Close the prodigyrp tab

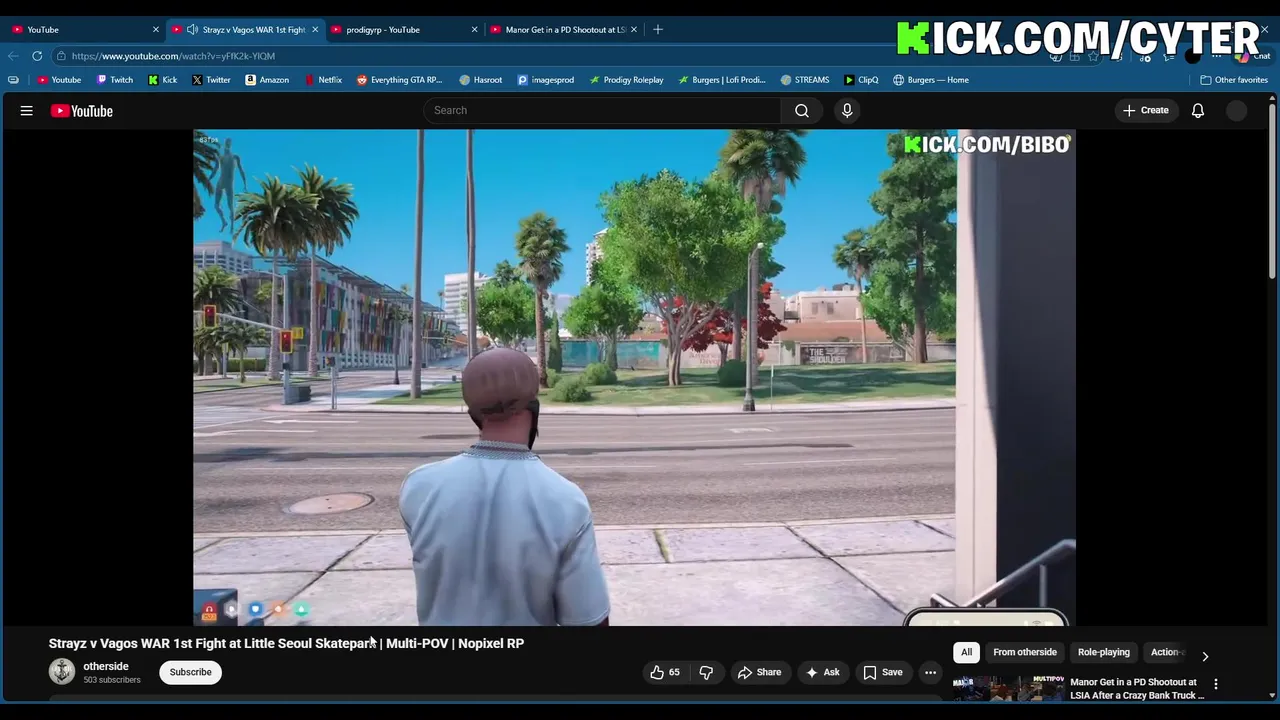point(474,29)
